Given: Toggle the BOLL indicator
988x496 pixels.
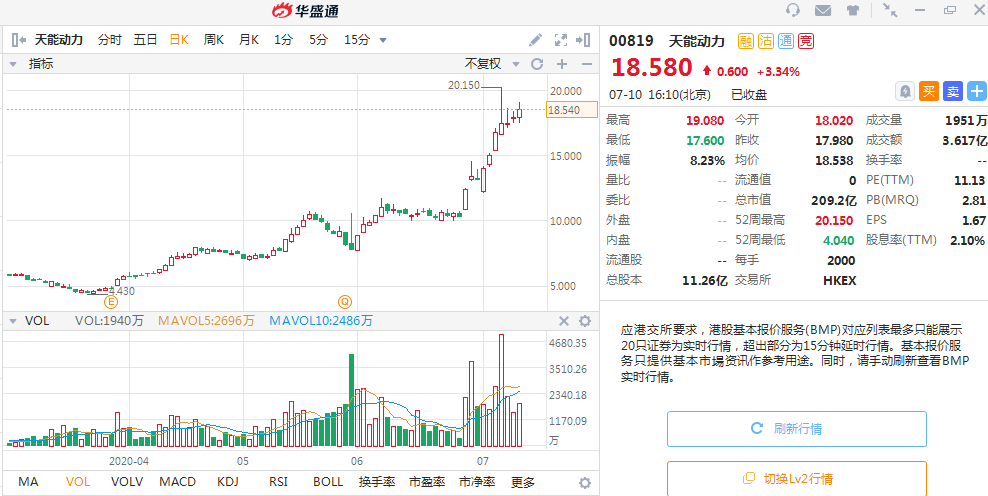Looking at the screenshot, I should click(328, 482).
